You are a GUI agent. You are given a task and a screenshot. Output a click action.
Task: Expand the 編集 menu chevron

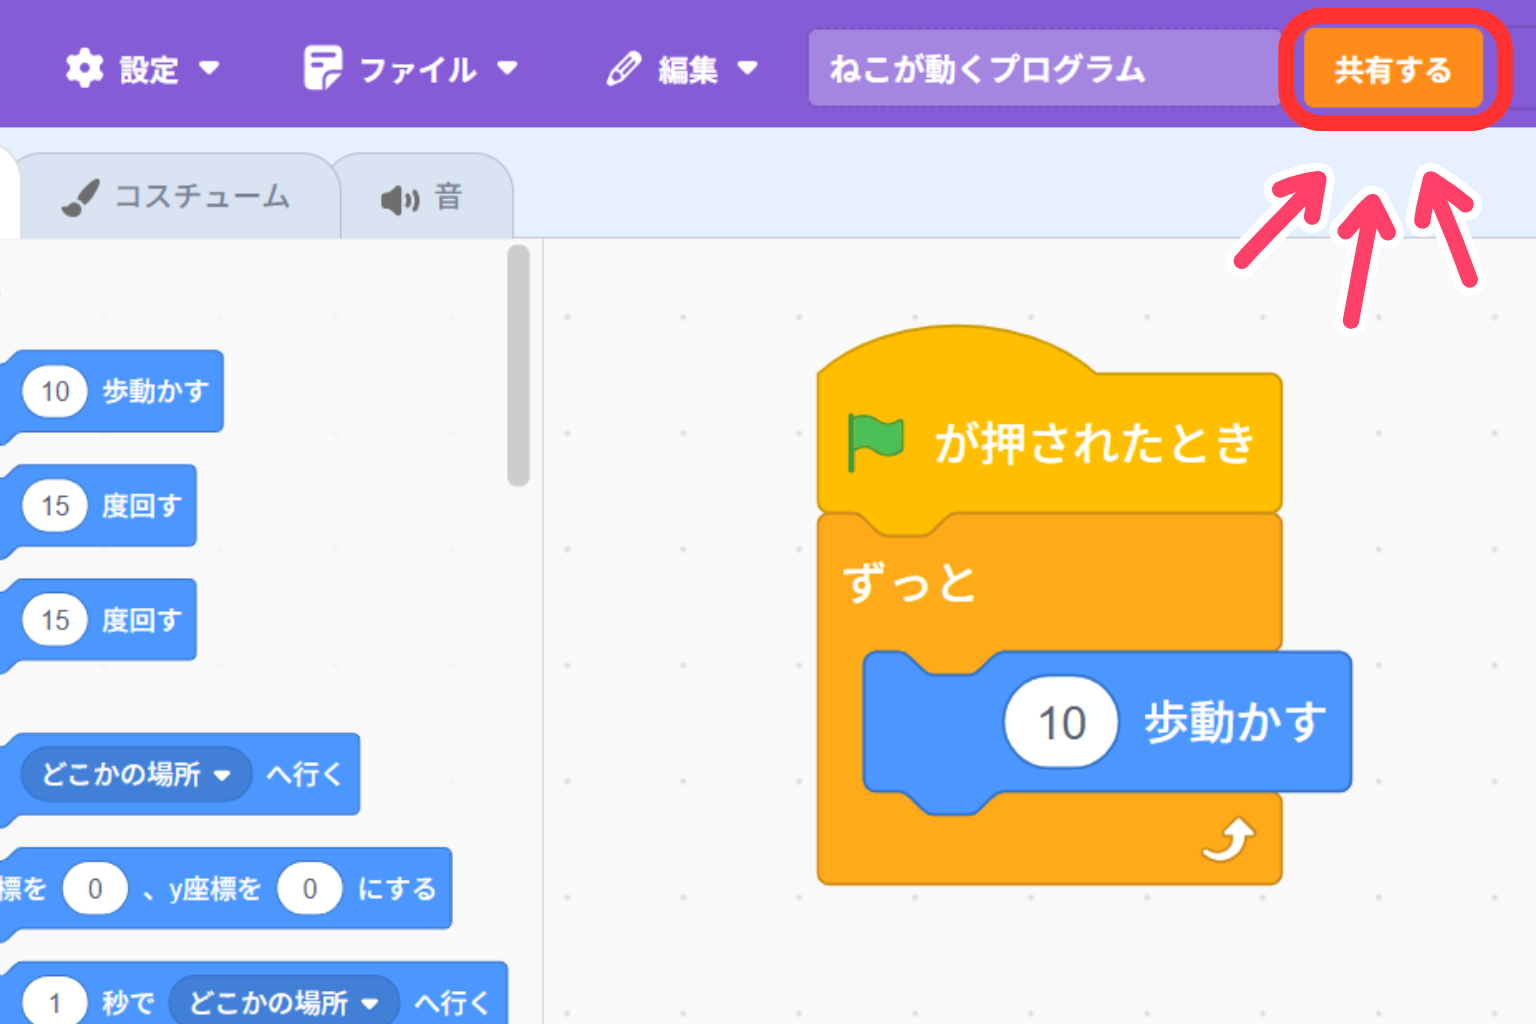point(749,70)
